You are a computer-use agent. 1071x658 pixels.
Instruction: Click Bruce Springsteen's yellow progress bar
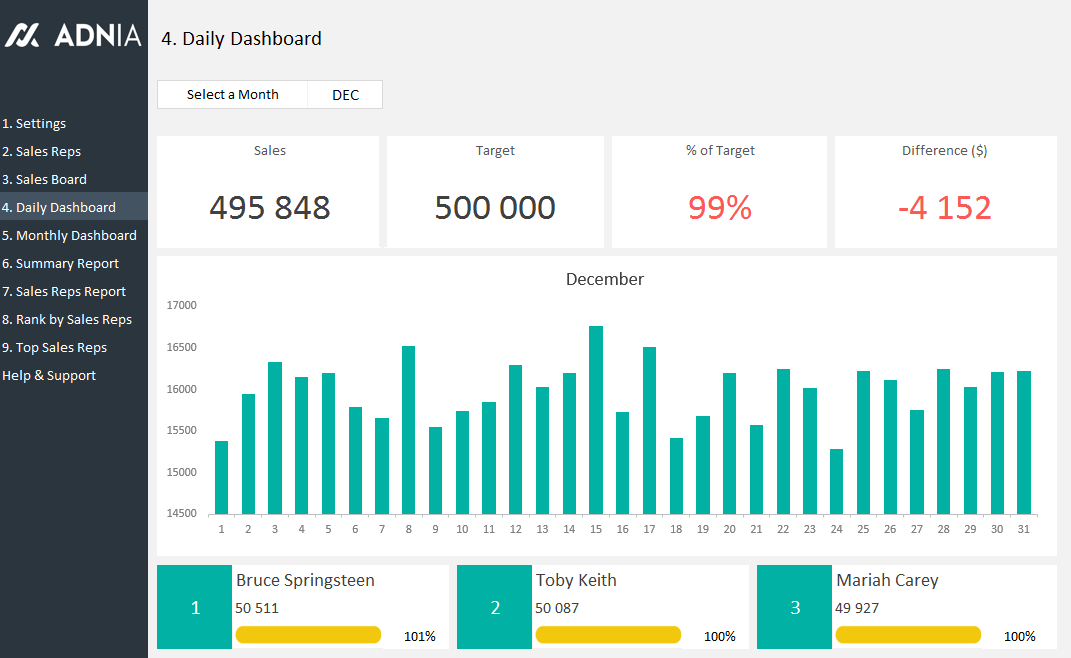[x=308, y=635]
